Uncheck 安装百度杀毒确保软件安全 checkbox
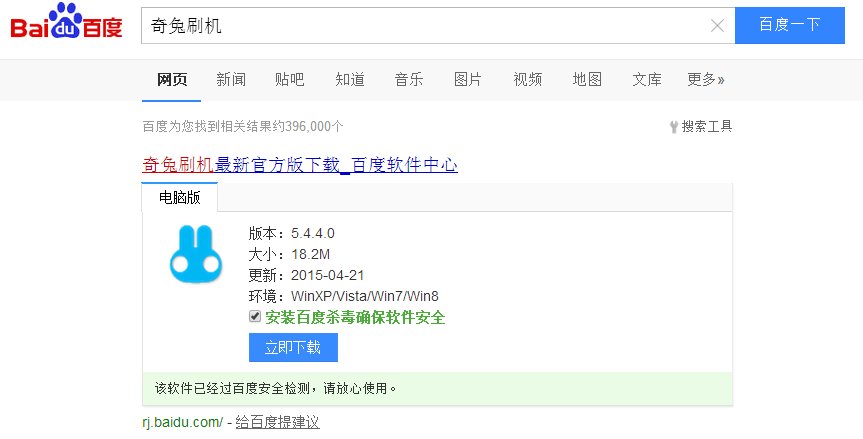The height and width of the screenshot is (439, 863). click(x=255, y=316)
